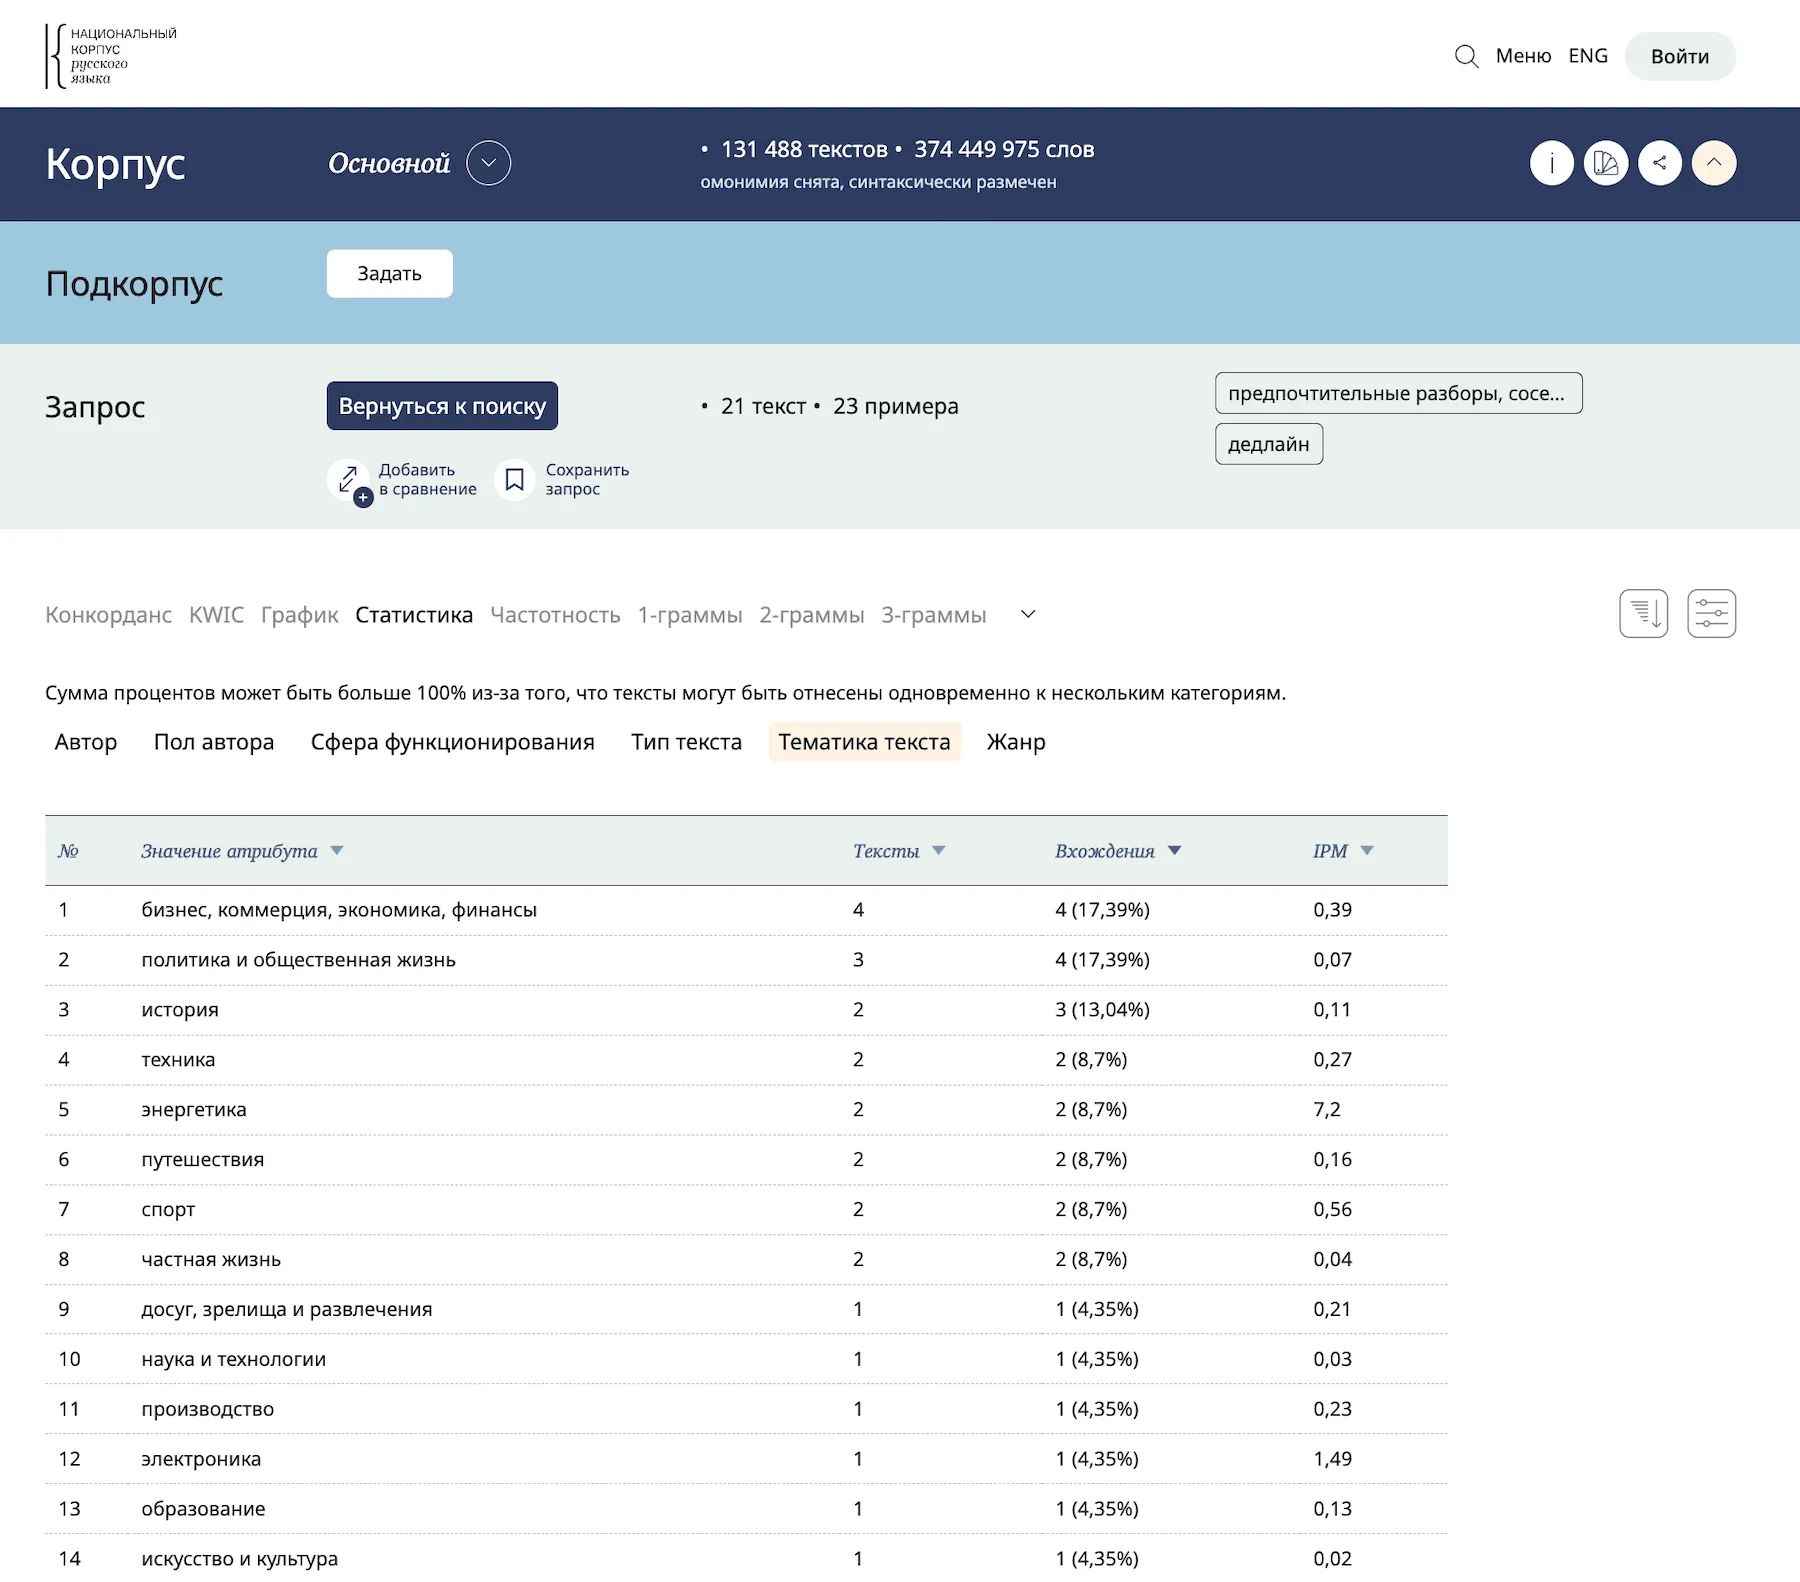This screenshot has width=1800, height=1582.
Task: Sort by Тексты column arrow
Action: click(x=938, y=851)
